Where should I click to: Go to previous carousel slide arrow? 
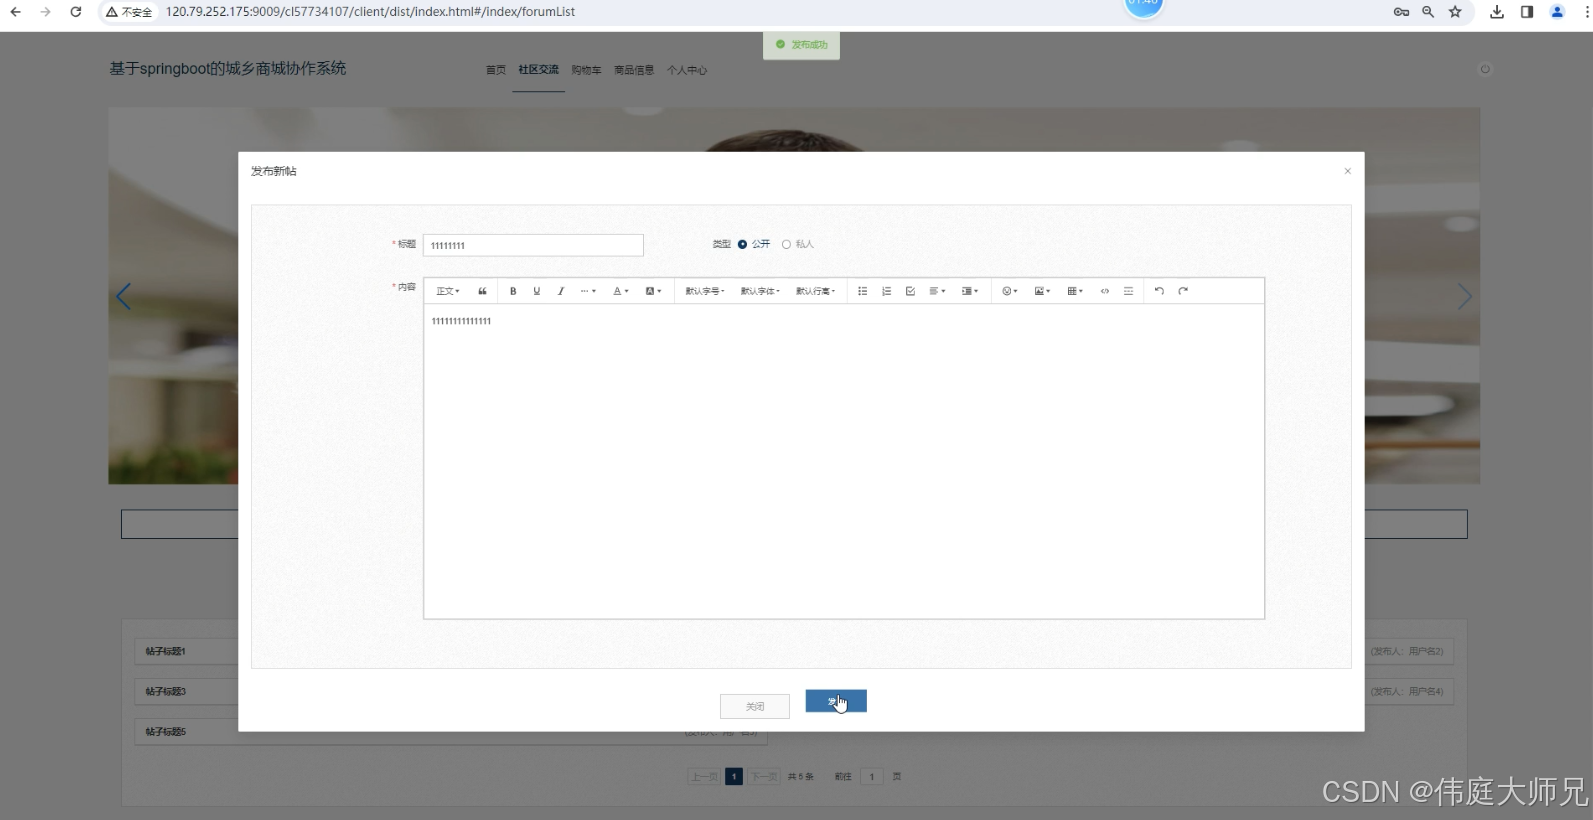point(123,297)
